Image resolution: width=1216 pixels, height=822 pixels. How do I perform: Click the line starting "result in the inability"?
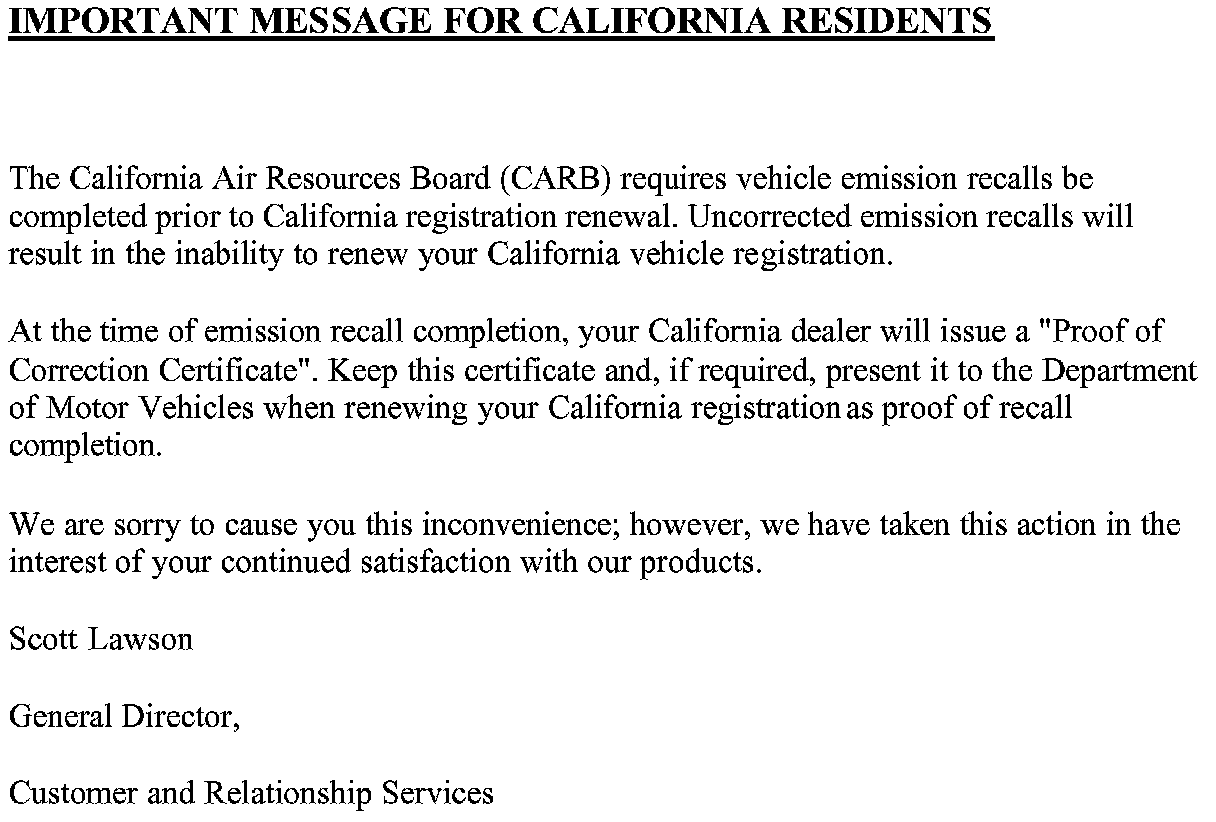448,255
